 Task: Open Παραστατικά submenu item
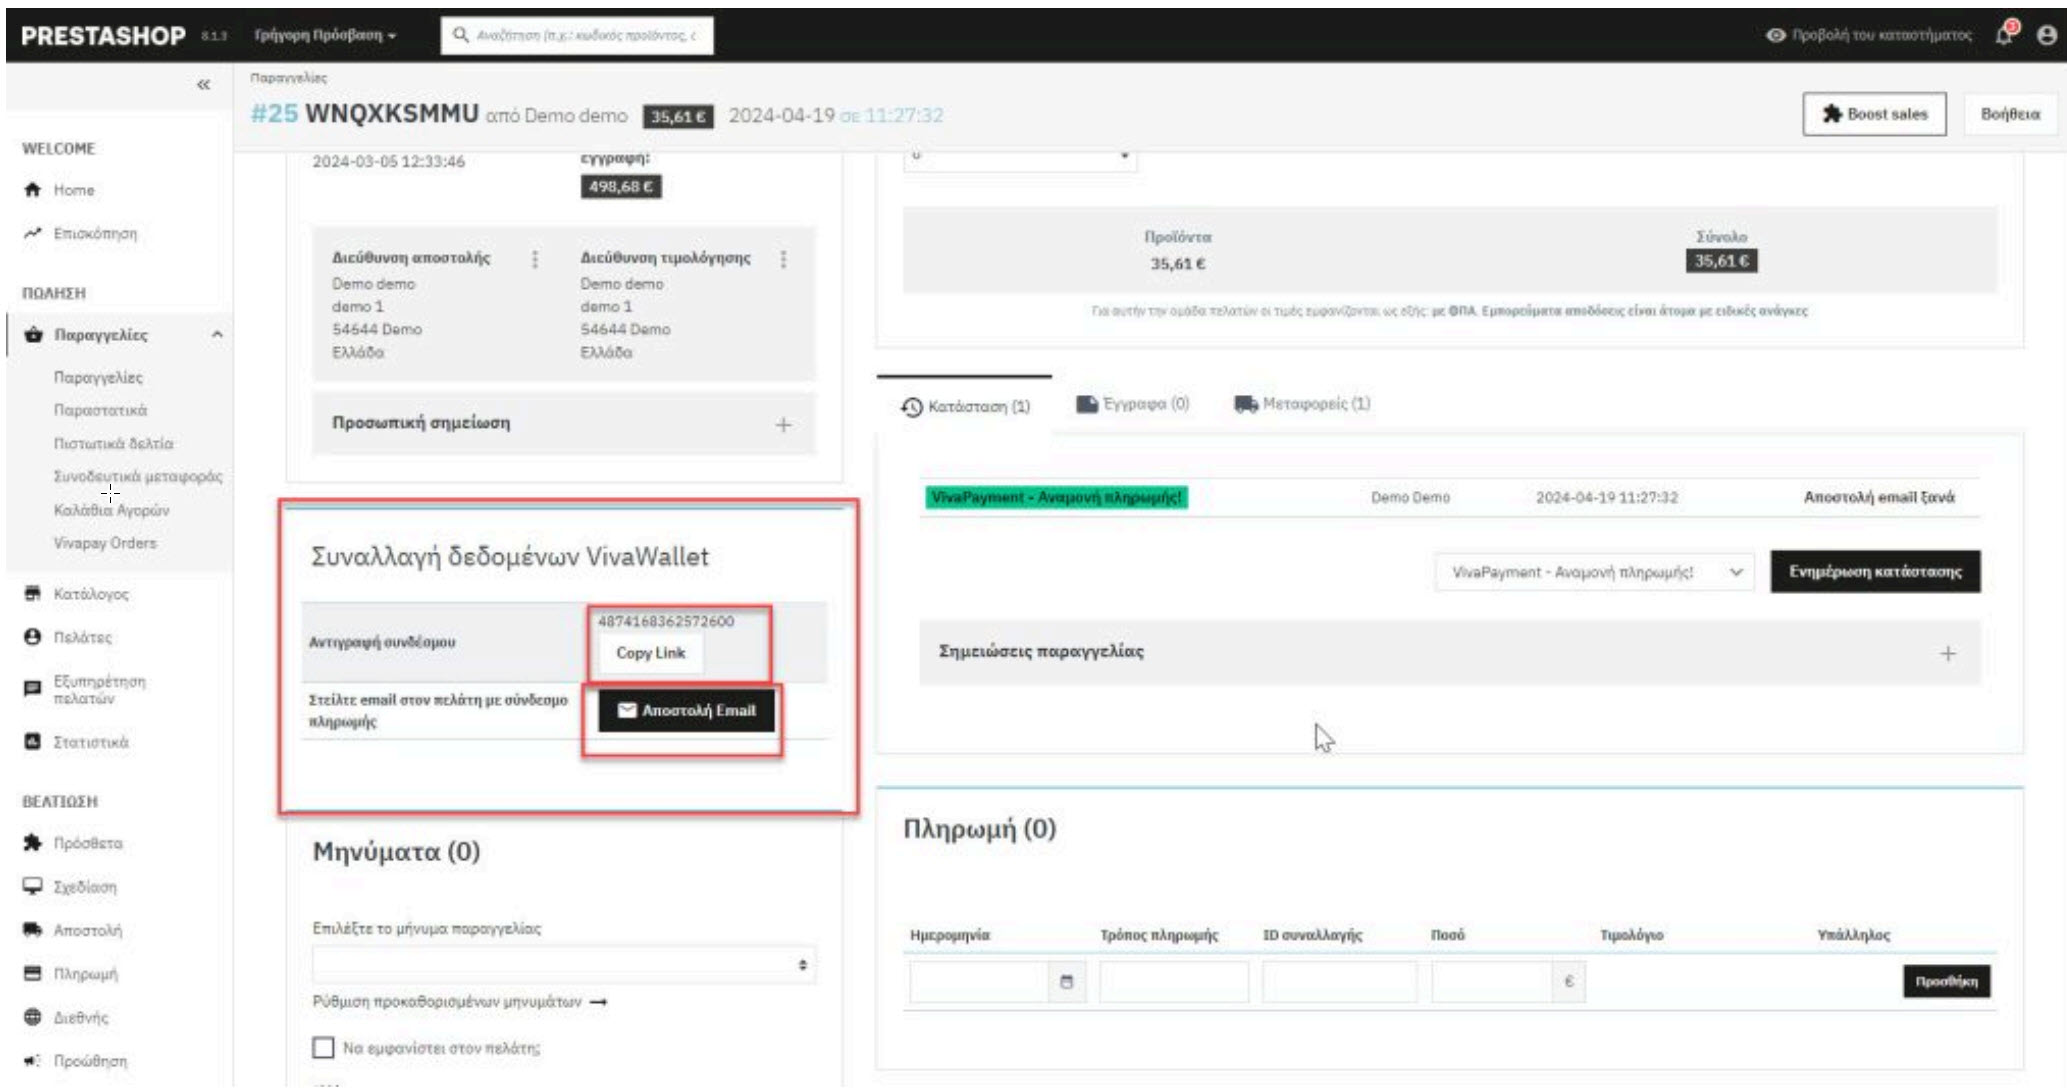point(100,411)
